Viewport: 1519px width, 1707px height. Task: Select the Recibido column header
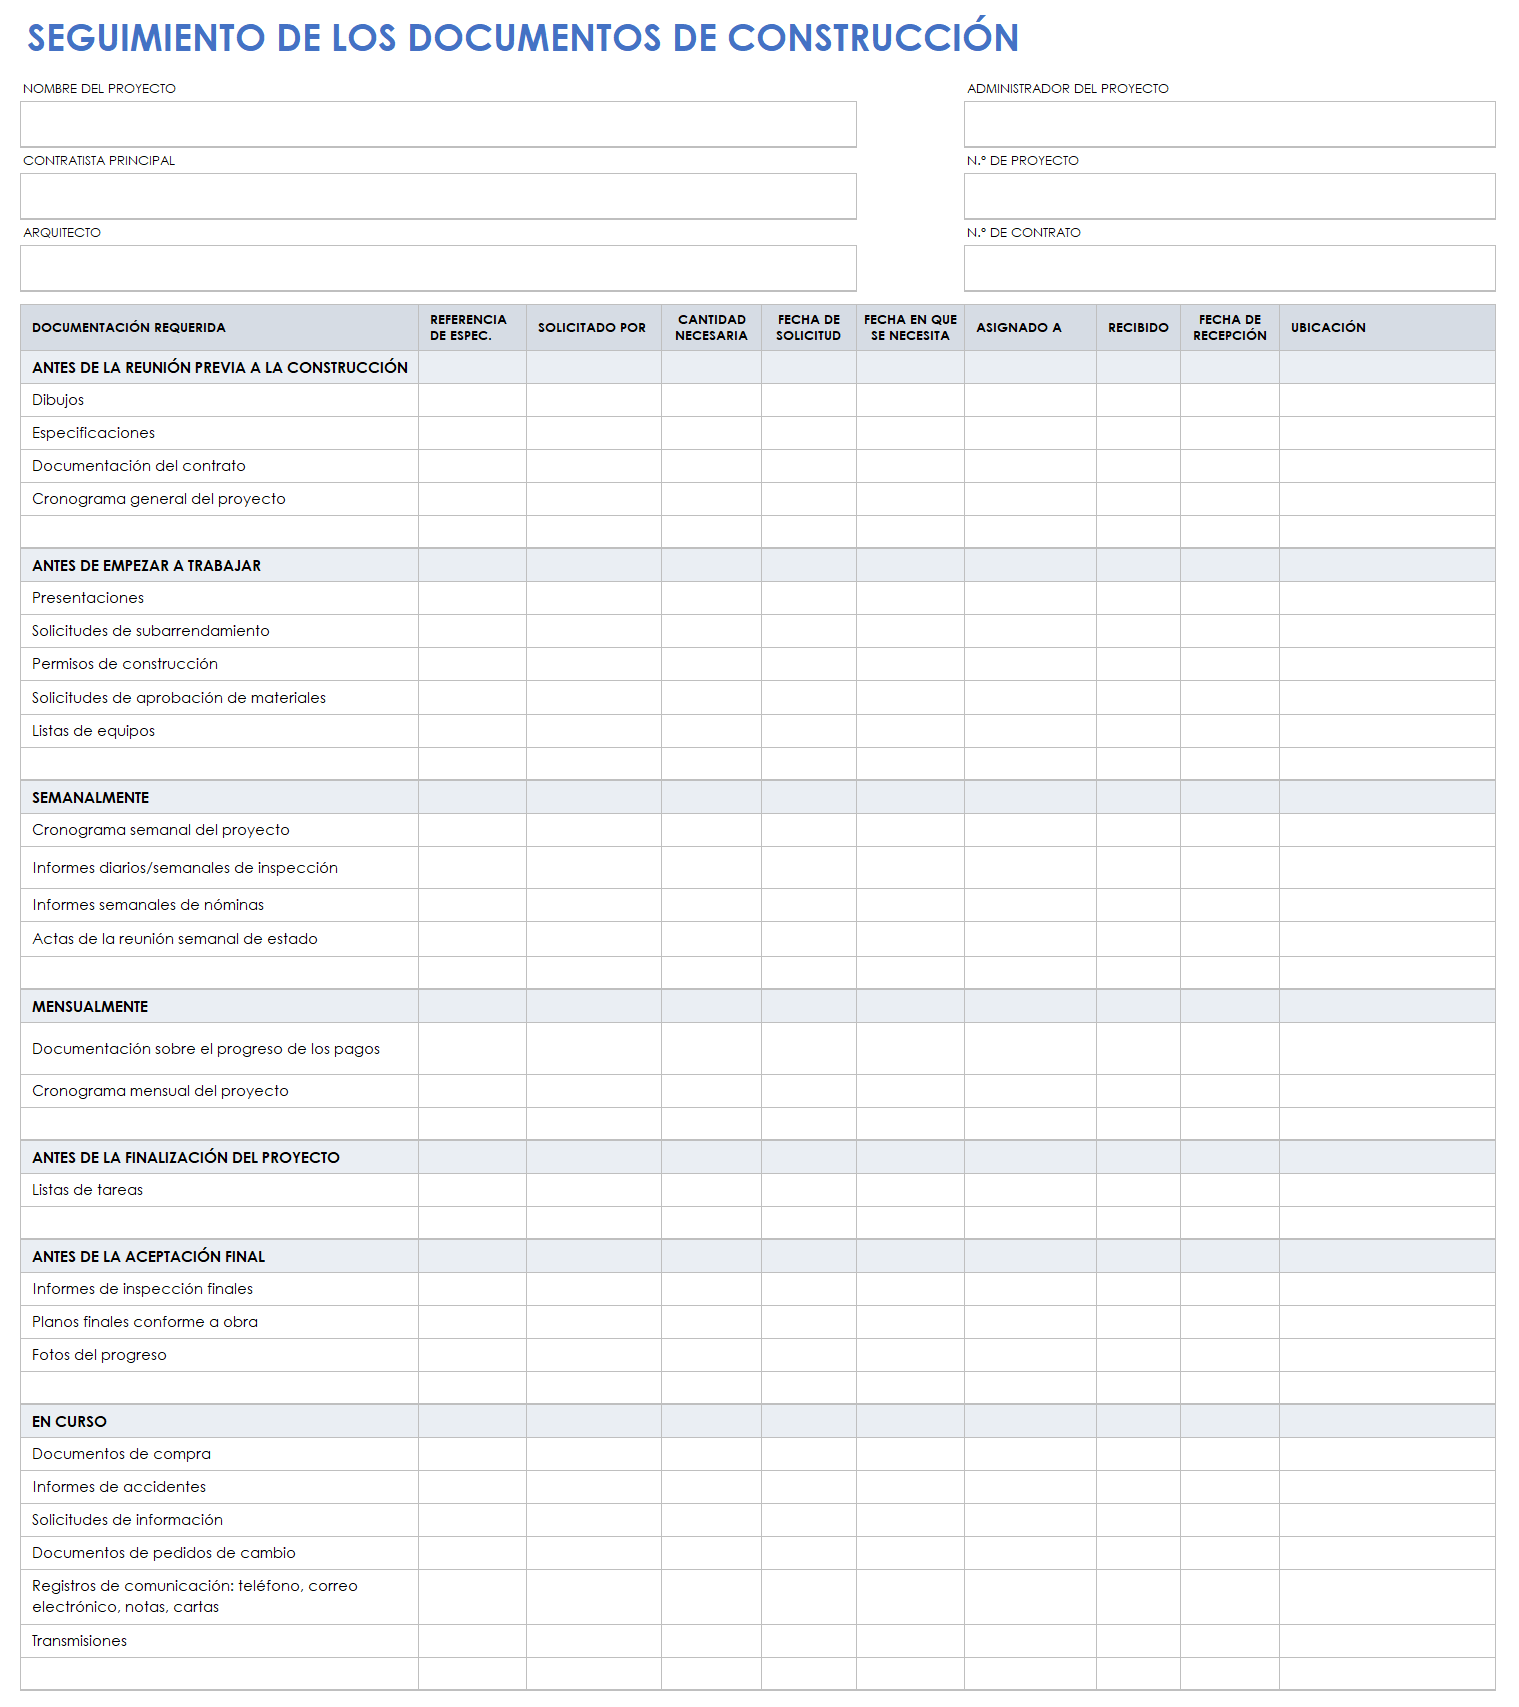(1138, 328)
